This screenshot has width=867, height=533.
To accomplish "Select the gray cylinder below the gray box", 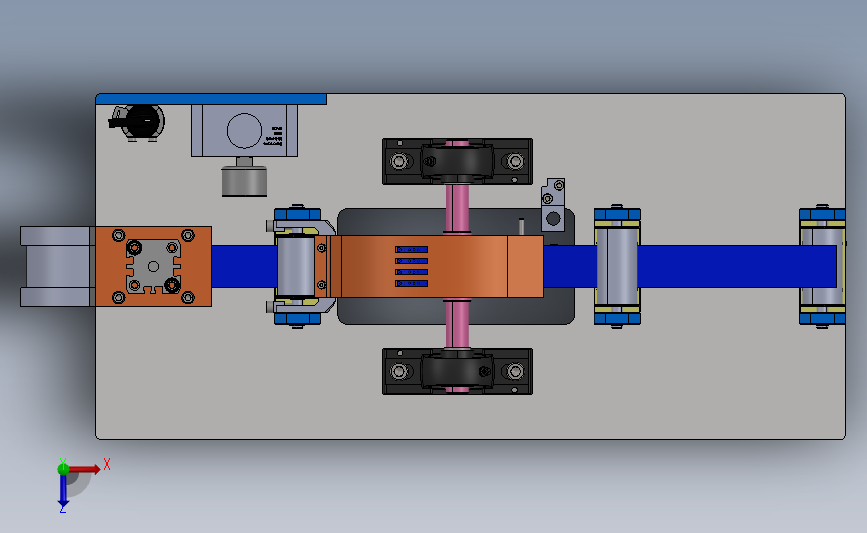I will pyautogui.click(x=244, y=181).
